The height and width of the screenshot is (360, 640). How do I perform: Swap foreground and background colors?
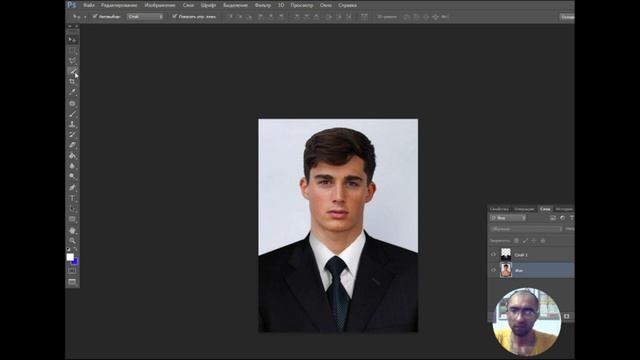click(76, 249)
